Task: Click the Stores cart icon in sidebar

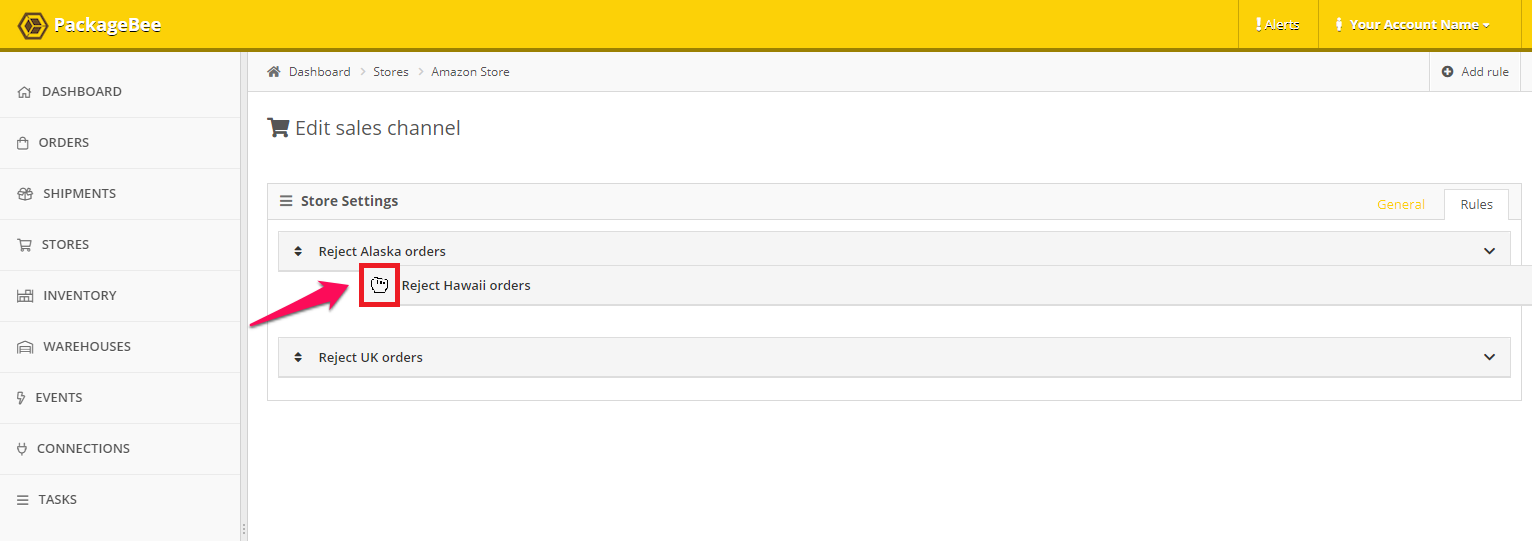Action: pos(24,245)
